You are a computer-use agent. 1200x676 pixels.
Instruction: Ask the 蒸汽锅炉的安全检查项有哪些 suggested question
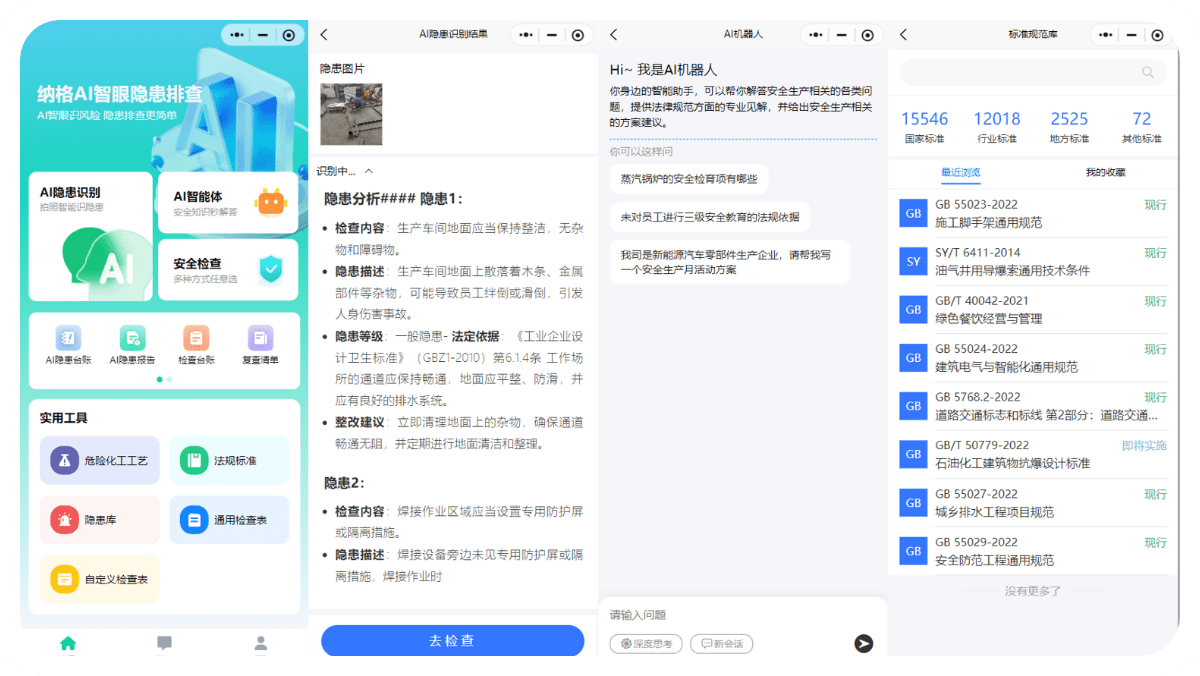tap(690, 178)
